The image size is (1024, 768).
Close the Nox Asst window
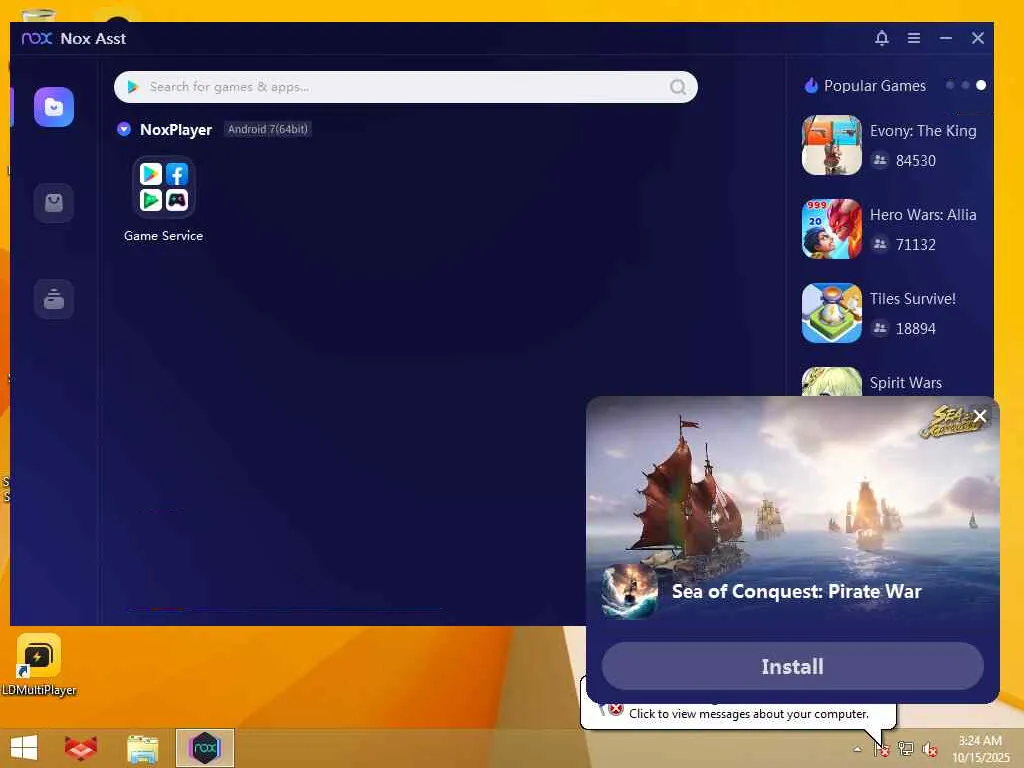978,38
